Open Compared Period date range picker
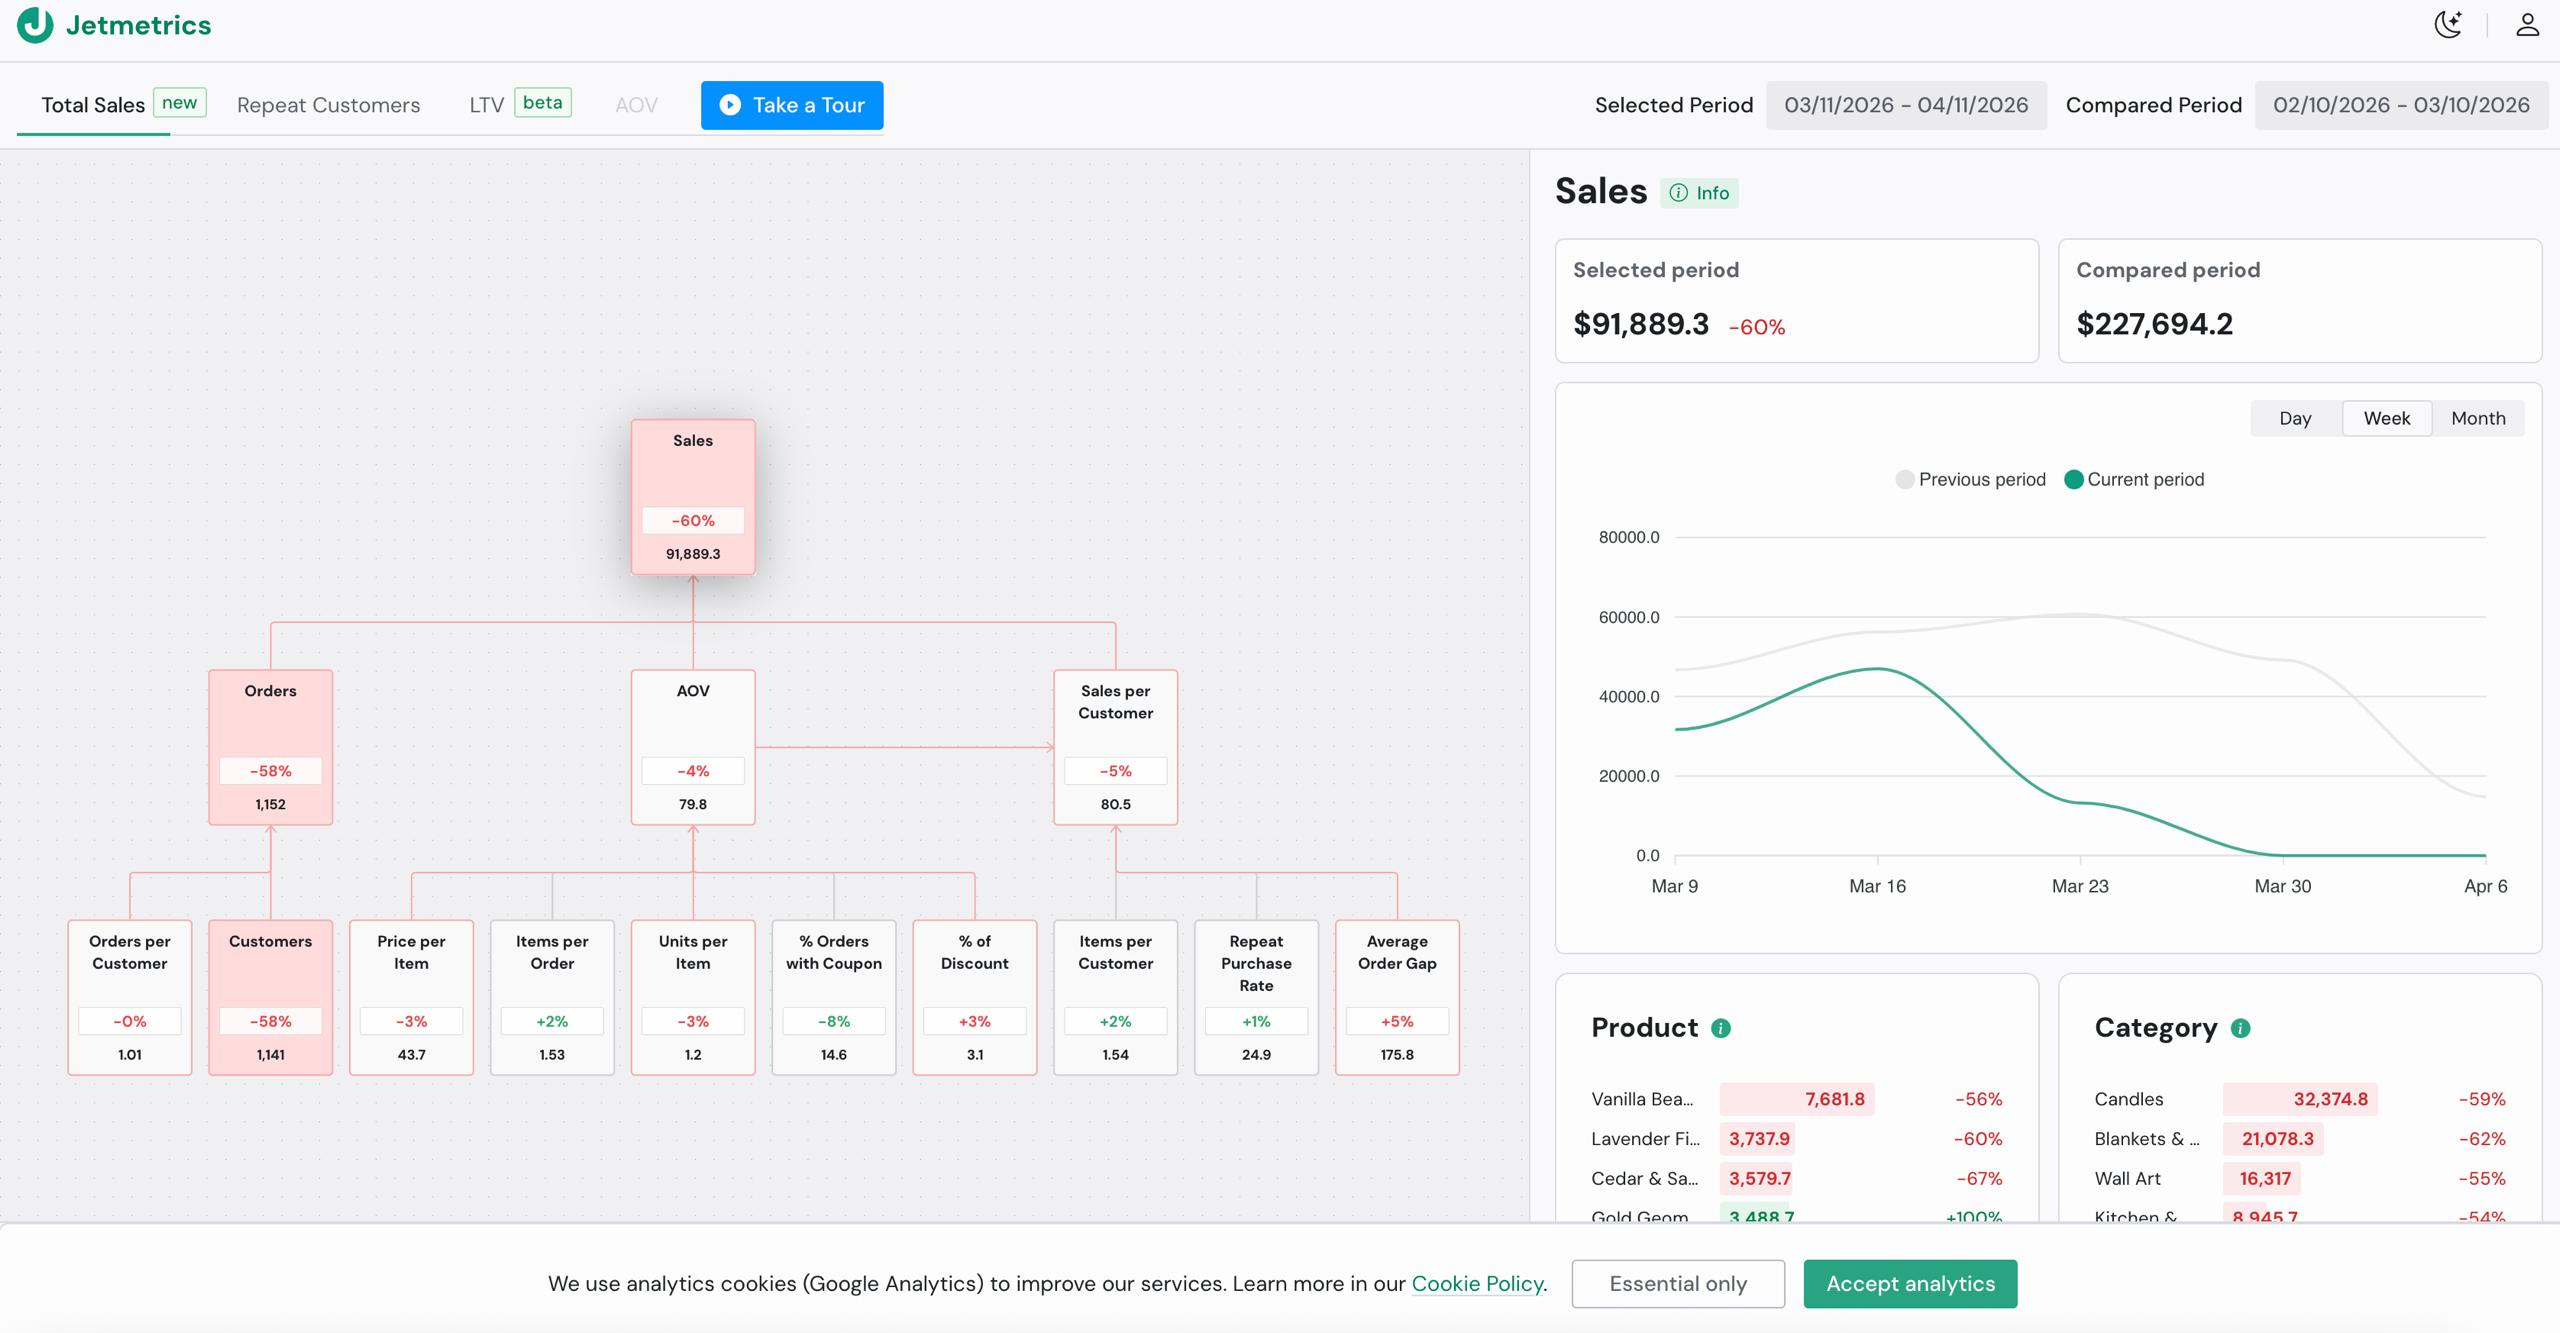This screenshot has width=2560, height=1333. 2400,105
